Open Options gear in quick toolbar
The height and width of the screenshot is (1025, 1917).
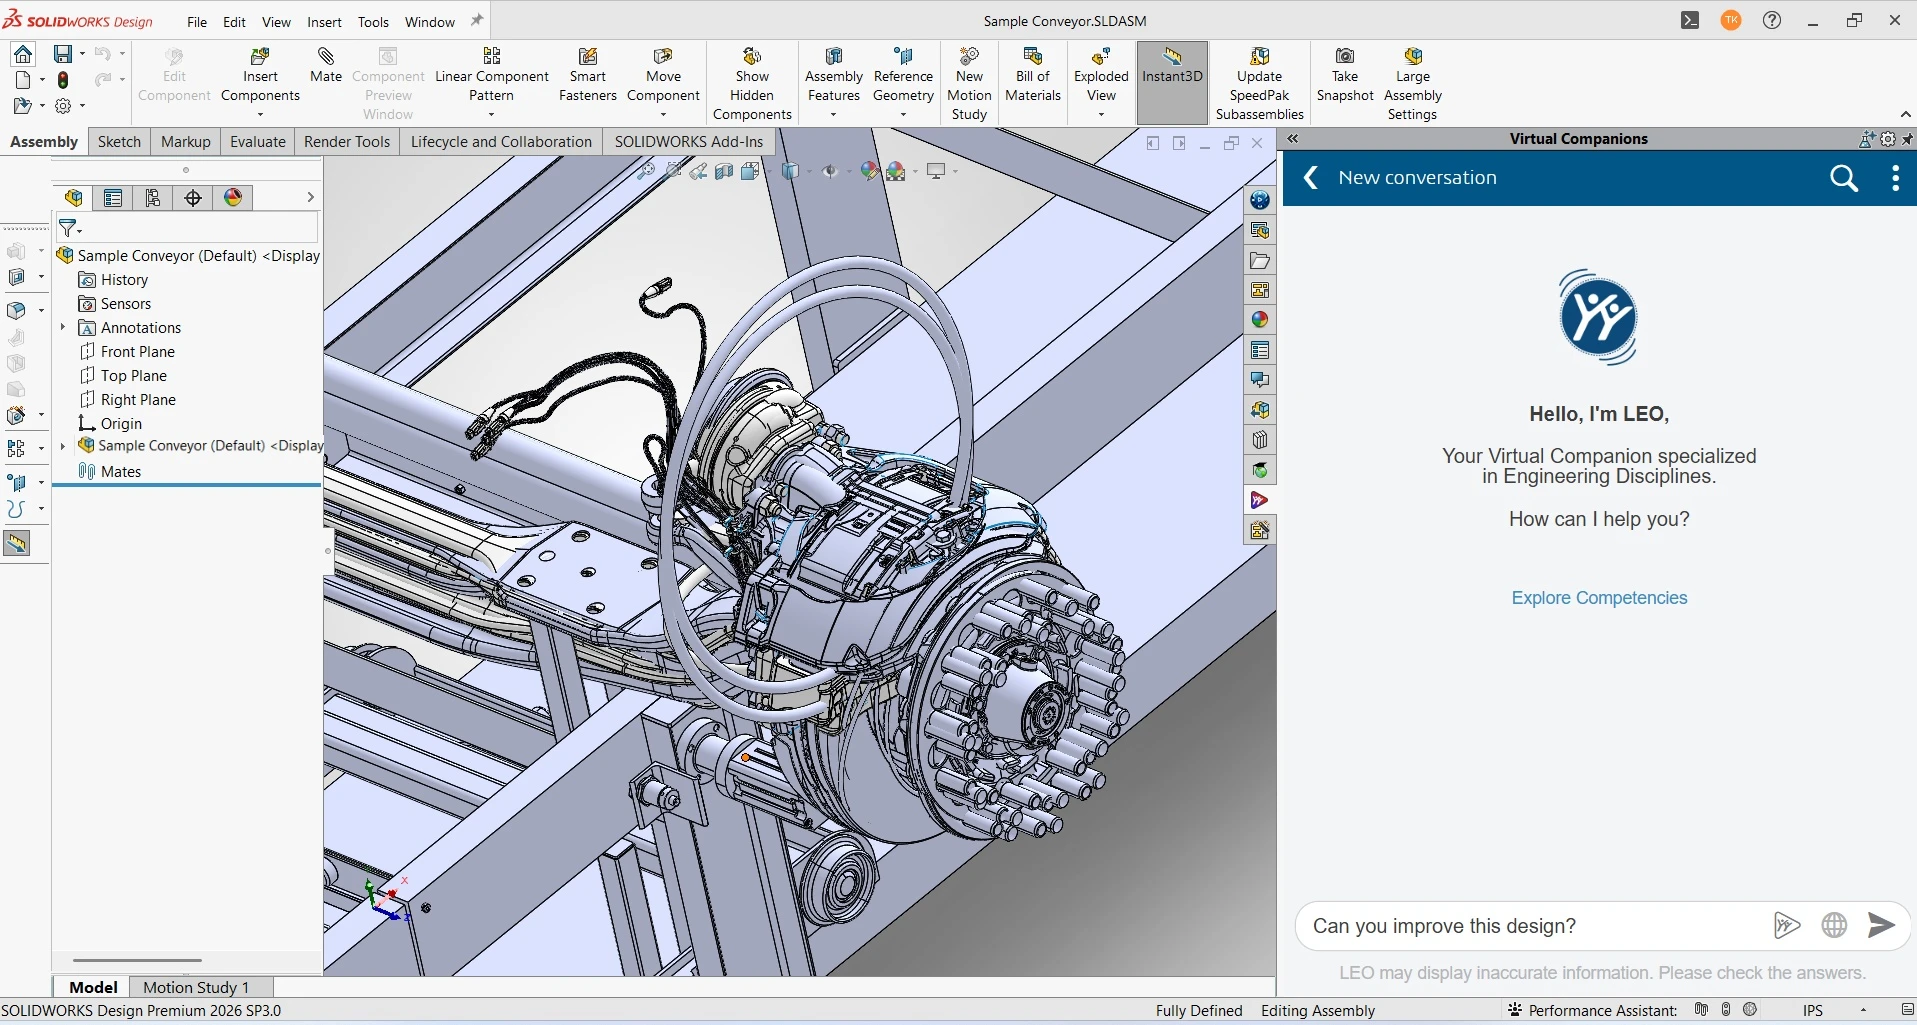pyautogui.click(x=63, y=105)
